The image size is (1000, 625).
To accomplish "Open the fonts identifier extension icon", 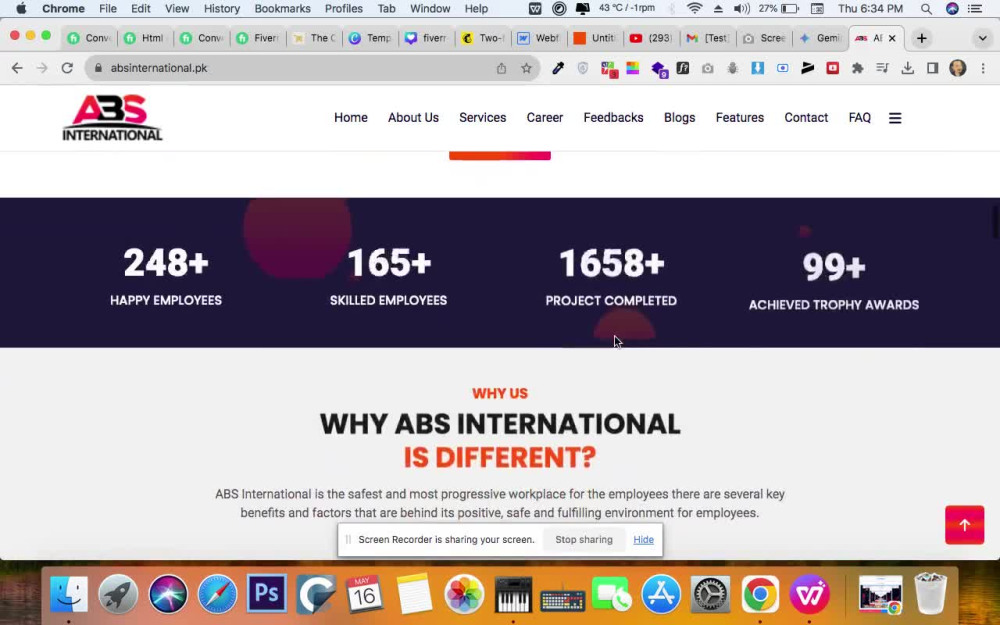I will 682,68.
